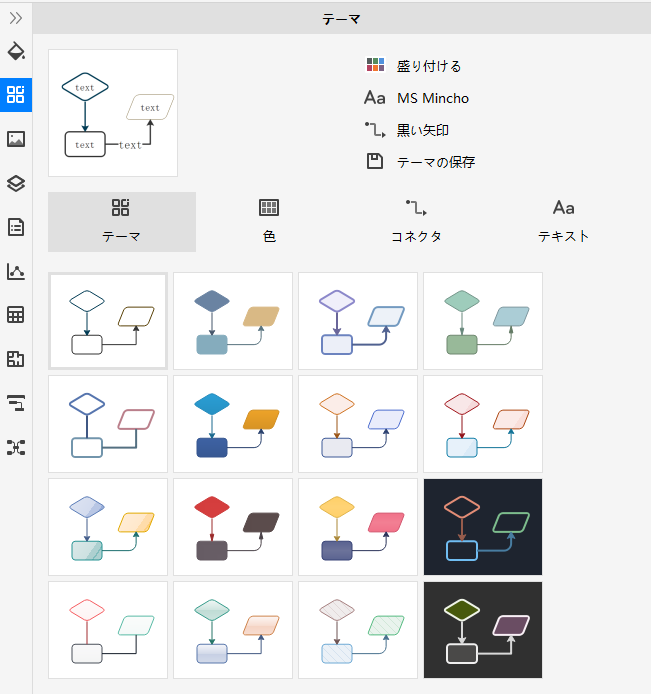This screenshot has height=694, width=651.
Task: Click the floppy disk save icon
Action: pos(375,161)
